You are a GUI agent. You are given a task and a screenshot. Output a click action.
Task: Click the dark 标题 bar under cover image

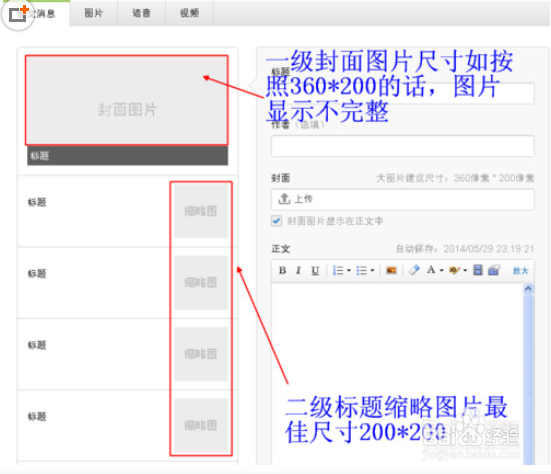pyautogui.click(x=128, y=156)
